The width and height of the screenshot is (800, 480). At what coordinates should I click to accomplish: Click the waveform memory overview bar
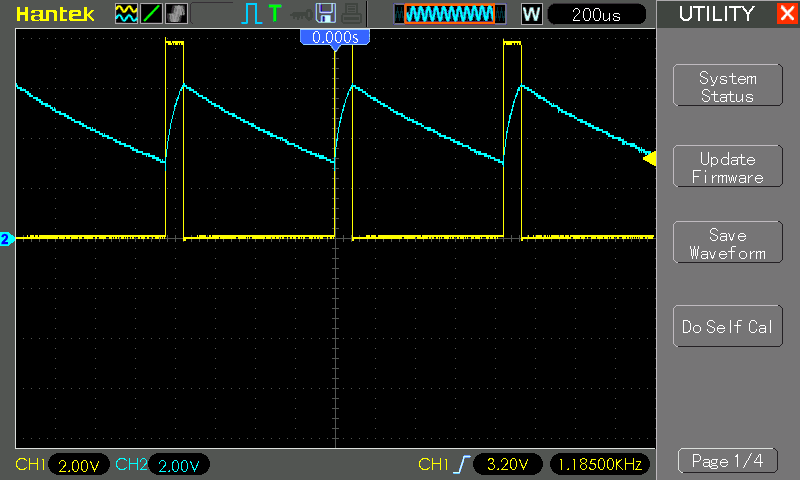pos(449,14)
